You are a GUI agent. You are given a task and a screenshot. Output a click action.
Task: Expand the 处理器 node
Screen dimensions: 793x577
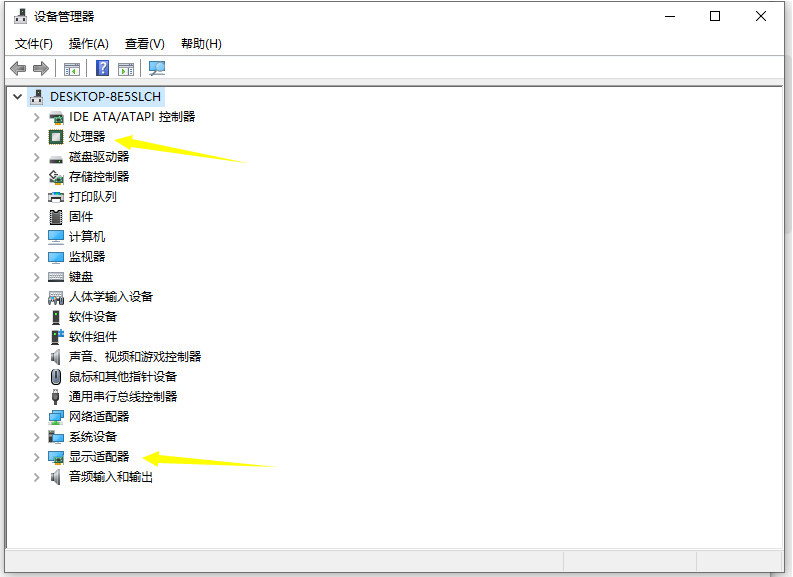coord(37,137)
